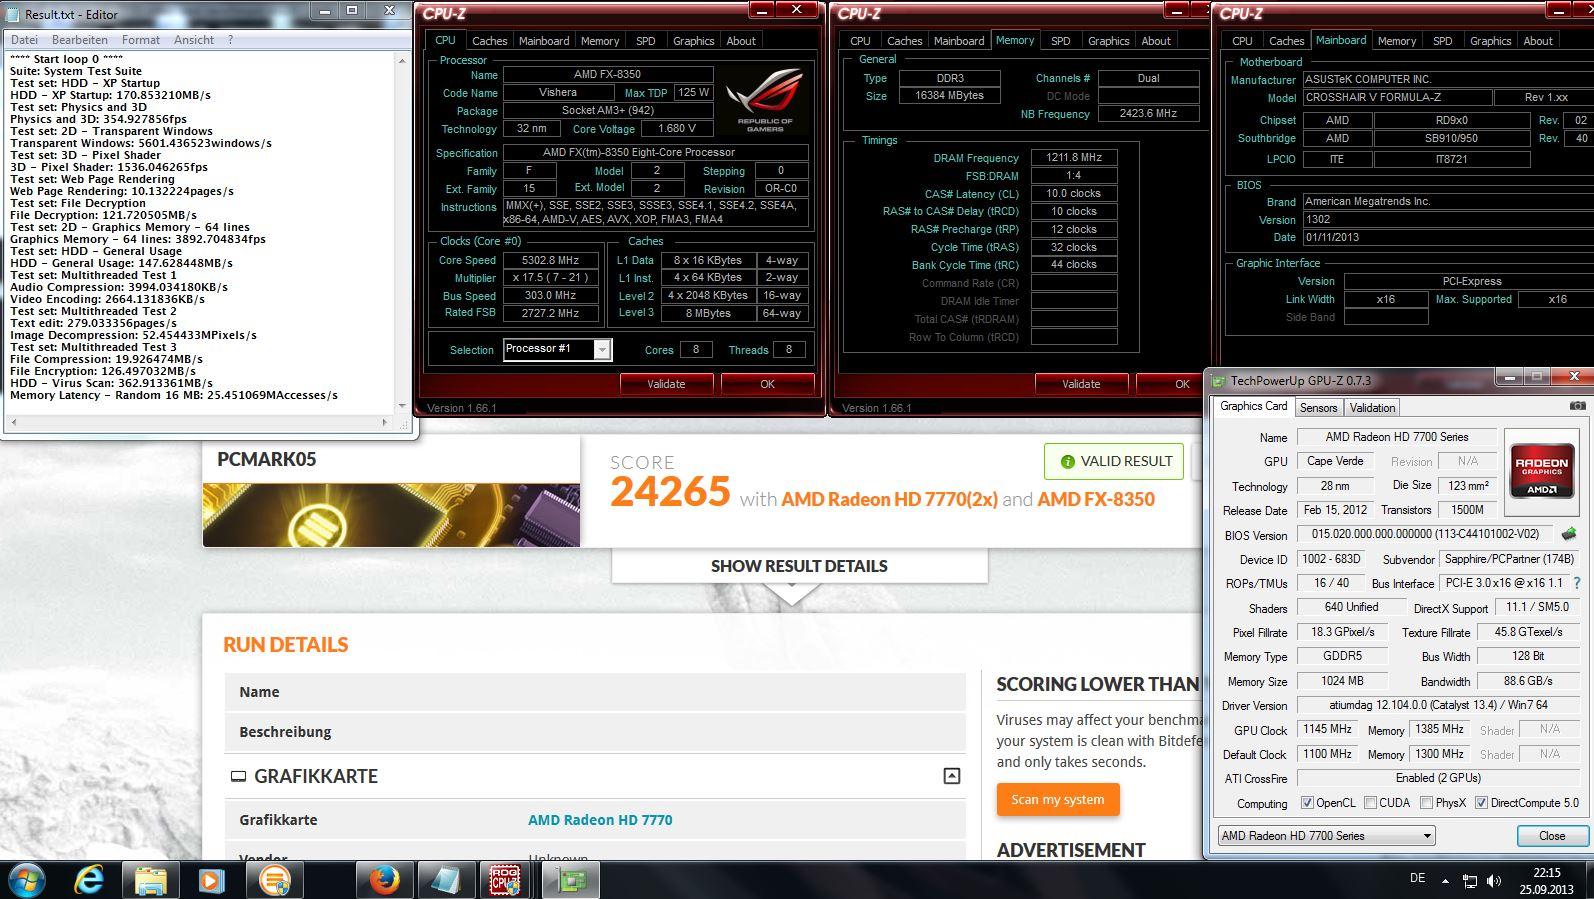Switch to Notepad editor in taskbar

pos(446,880)
